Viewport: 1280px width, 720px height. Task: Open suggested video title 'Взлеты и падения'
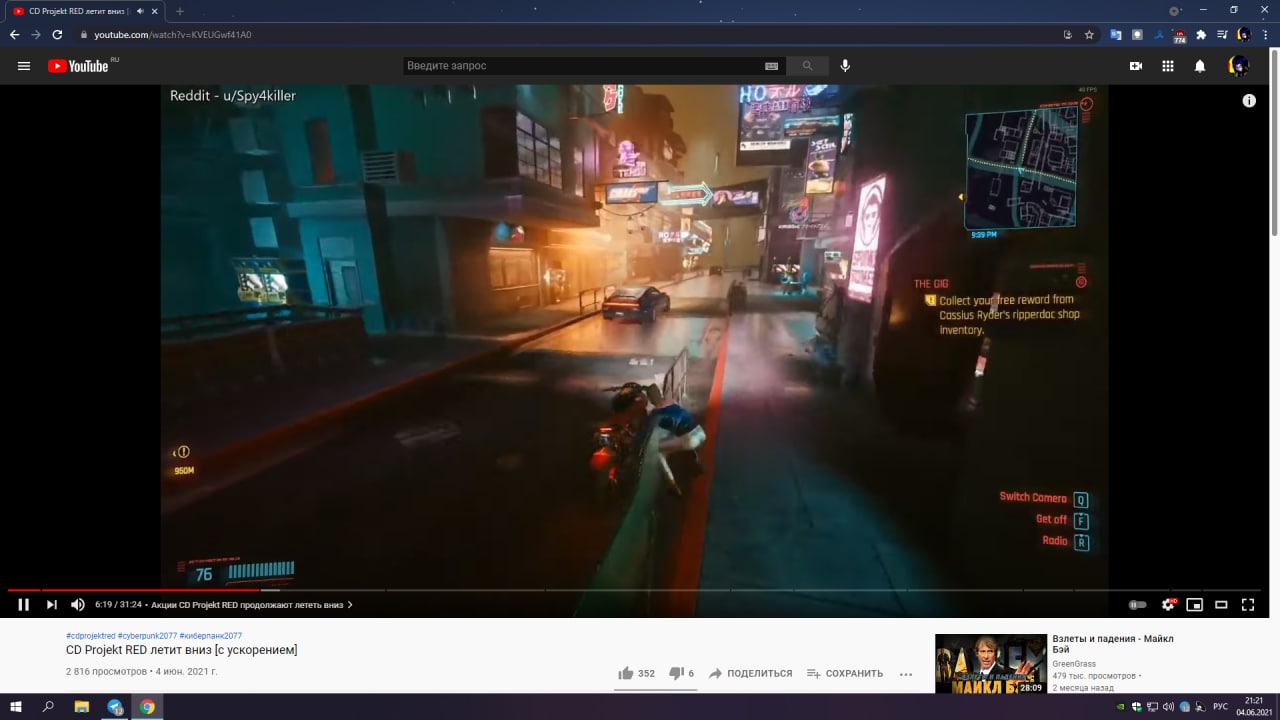point(1112,644)
